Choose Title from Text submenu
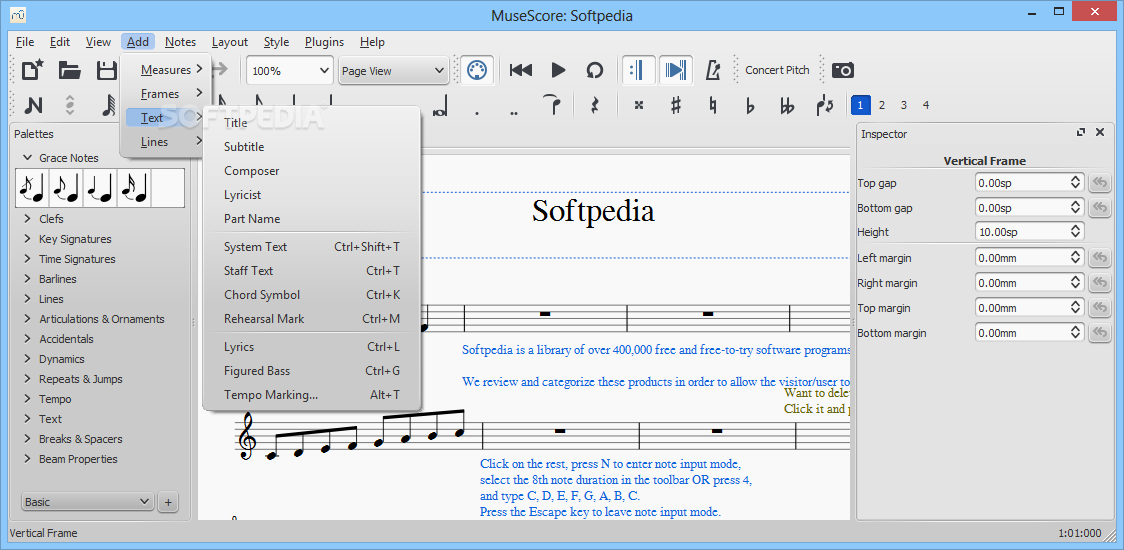The width and height of the screenshot is (1124, 550). click(236, 123)
